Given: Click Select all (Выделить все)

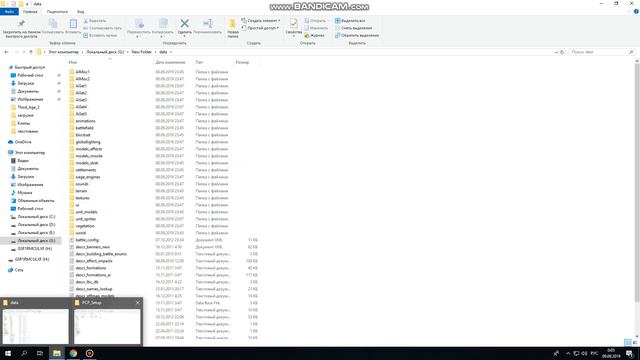Looking at the screenshot, I should point(350,21).
